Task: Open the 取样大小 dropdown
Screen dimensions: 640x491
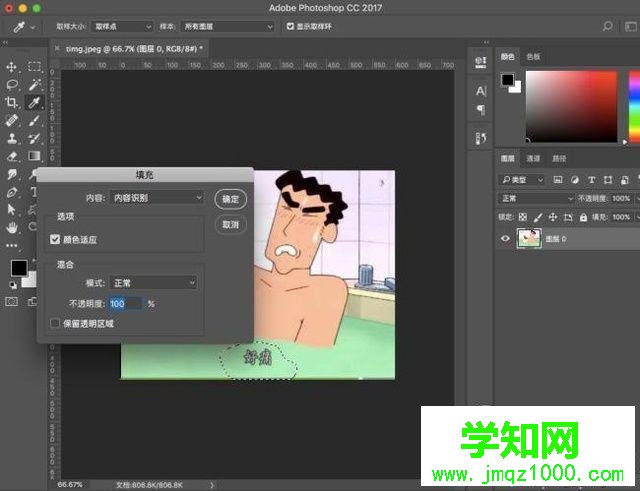Action: [x=122, y=27]
